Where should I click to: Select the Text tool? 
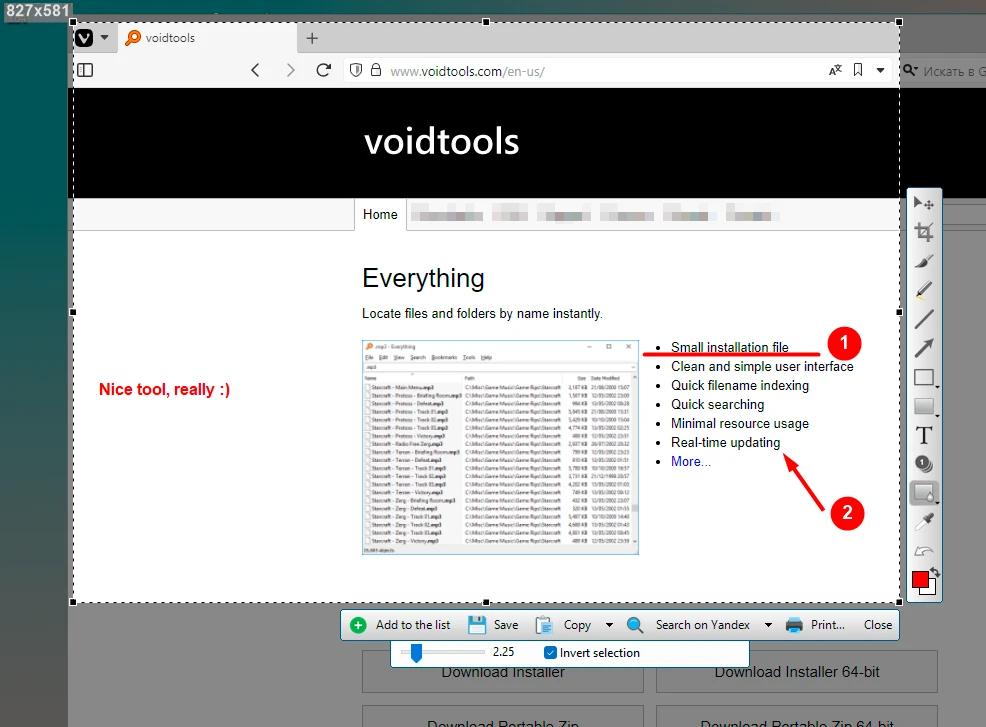coord(923,435)
